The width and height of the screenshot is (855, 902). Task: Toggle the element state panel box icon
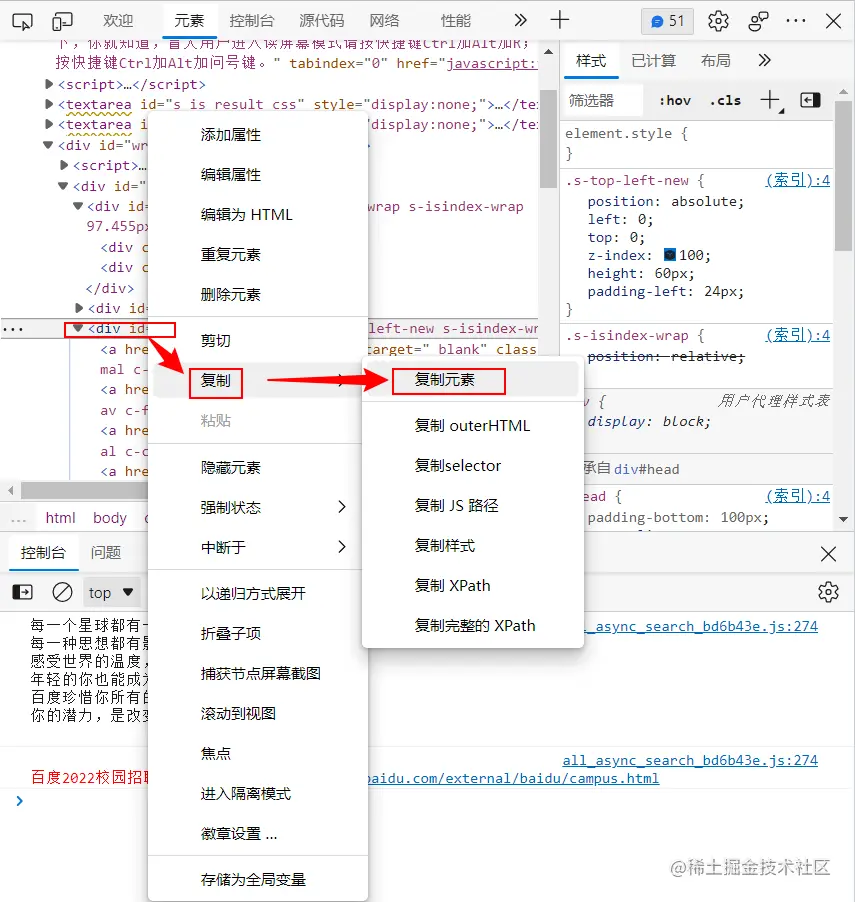click(x=812, y=100)
